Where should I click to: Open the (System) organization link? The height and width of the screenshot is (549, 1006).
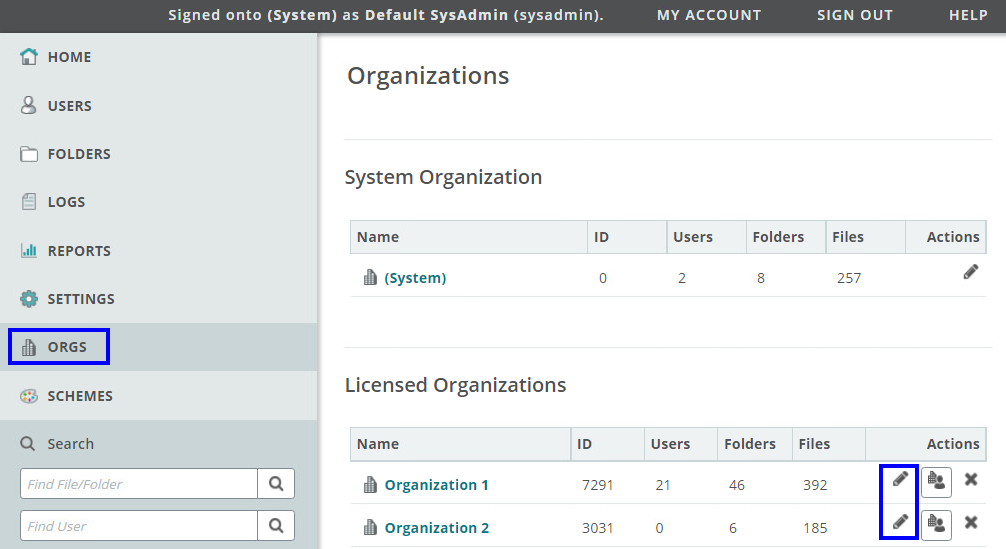tap(415, 278)
